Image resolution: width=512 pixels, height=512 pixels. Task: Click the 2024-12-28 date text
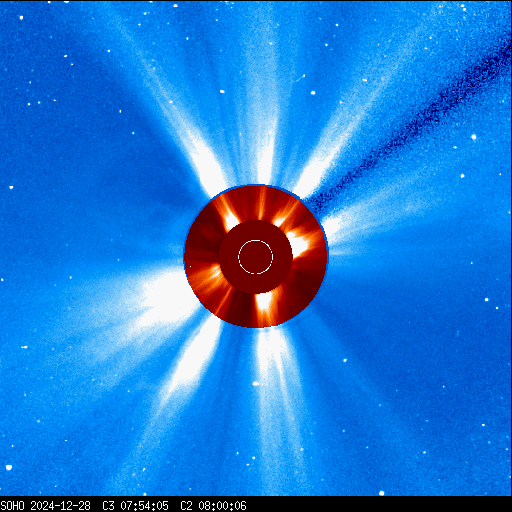click(60, 506)
